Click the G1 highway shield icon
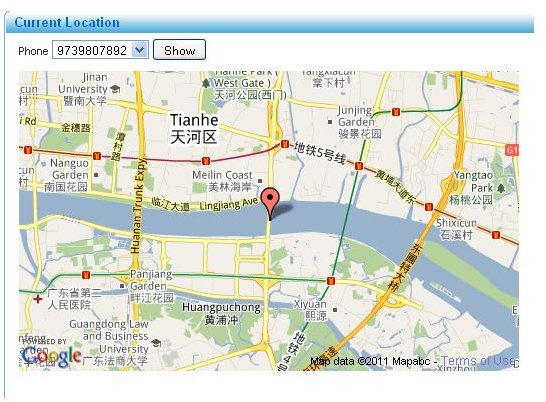Viewport: 546px width, 402px height. click(512, 150)
